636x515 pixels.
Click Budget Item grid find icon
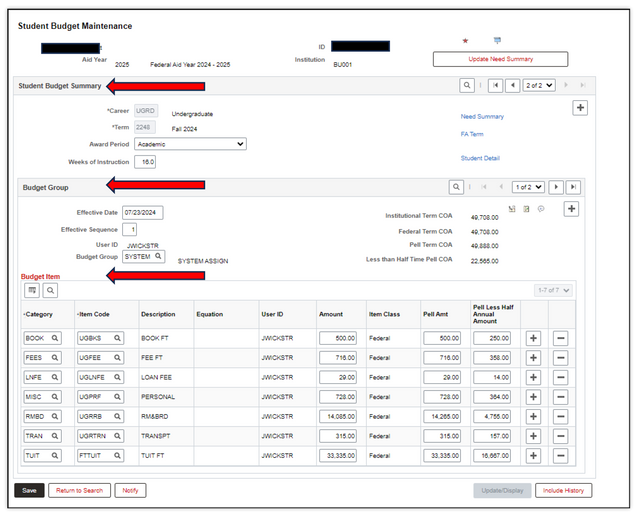(x=50, y=290)
